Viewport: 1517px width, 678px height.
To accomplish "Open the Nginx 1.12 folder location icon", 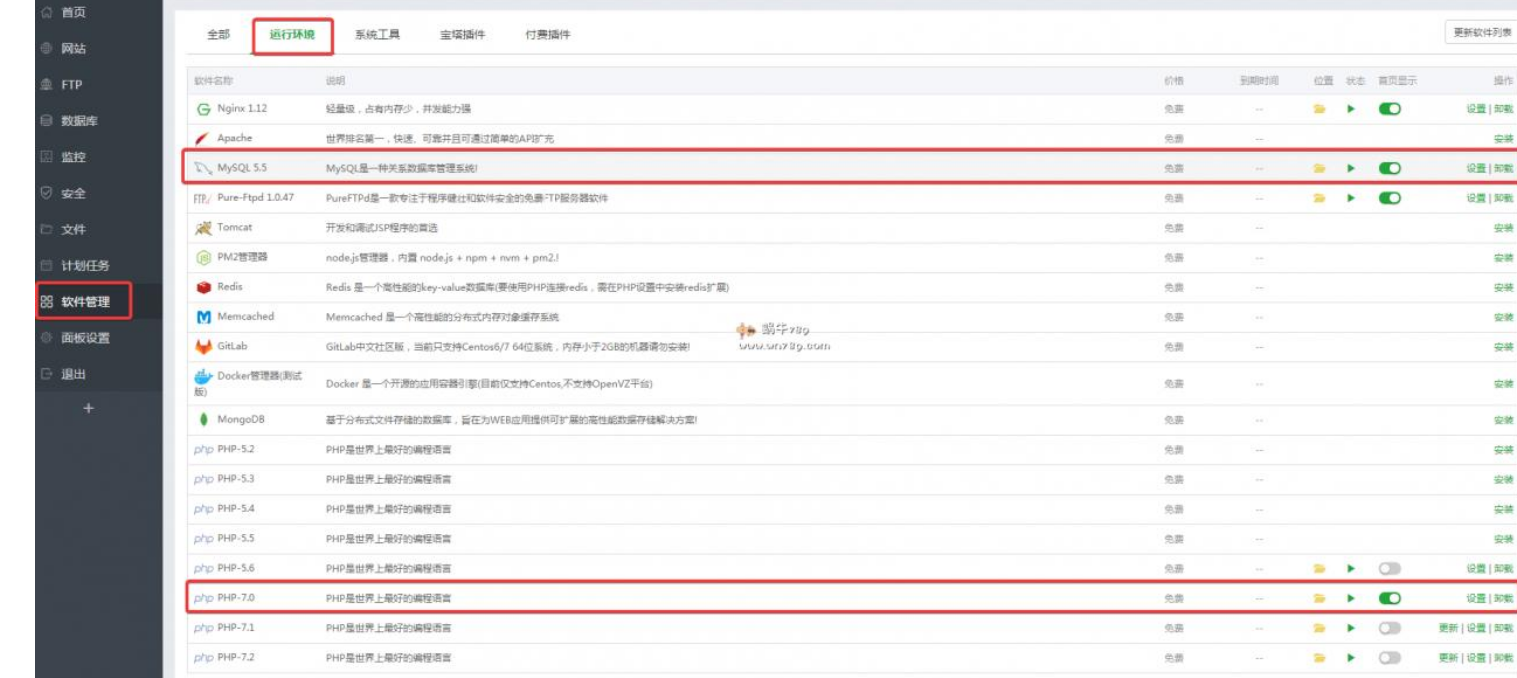I will [x=1319, y=109].
